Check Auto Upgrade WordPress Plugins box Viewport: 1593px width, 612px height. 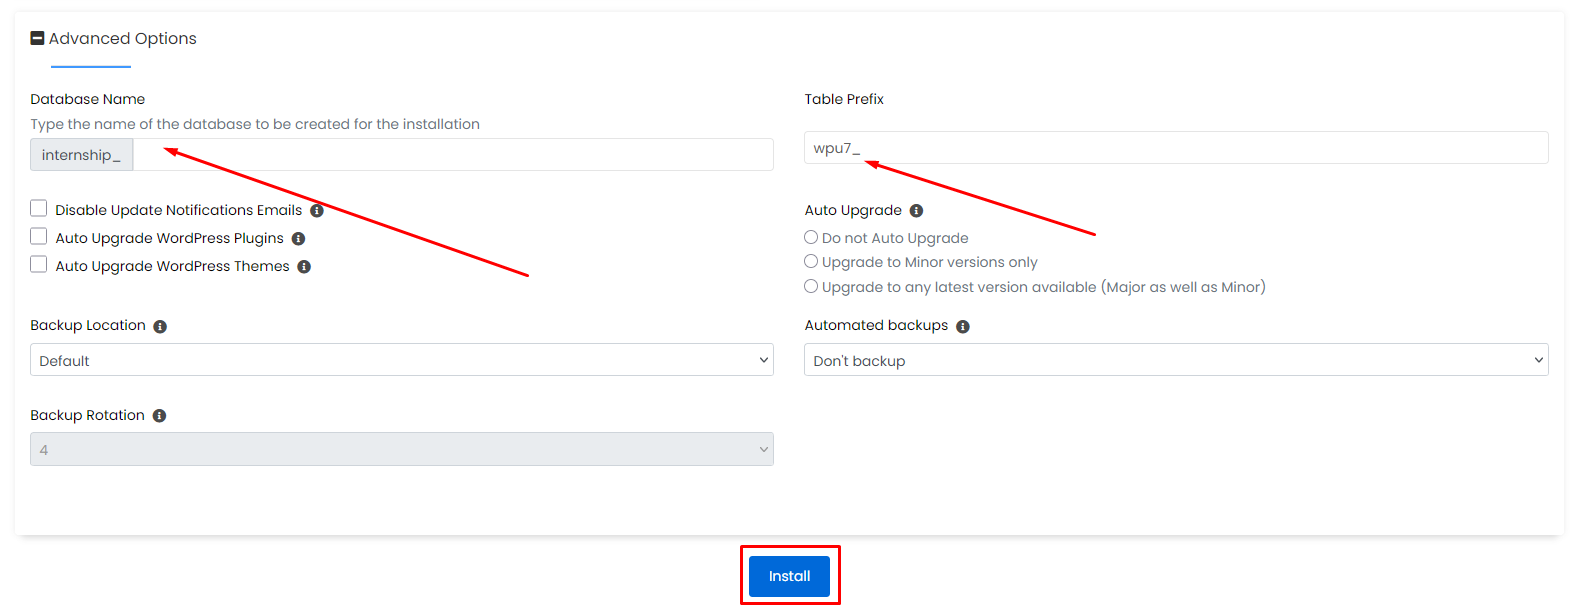39,236
